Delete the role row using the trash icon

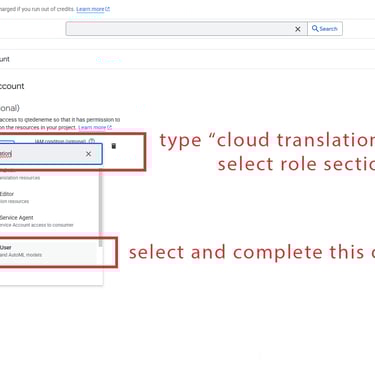click(x=114, y=146)
